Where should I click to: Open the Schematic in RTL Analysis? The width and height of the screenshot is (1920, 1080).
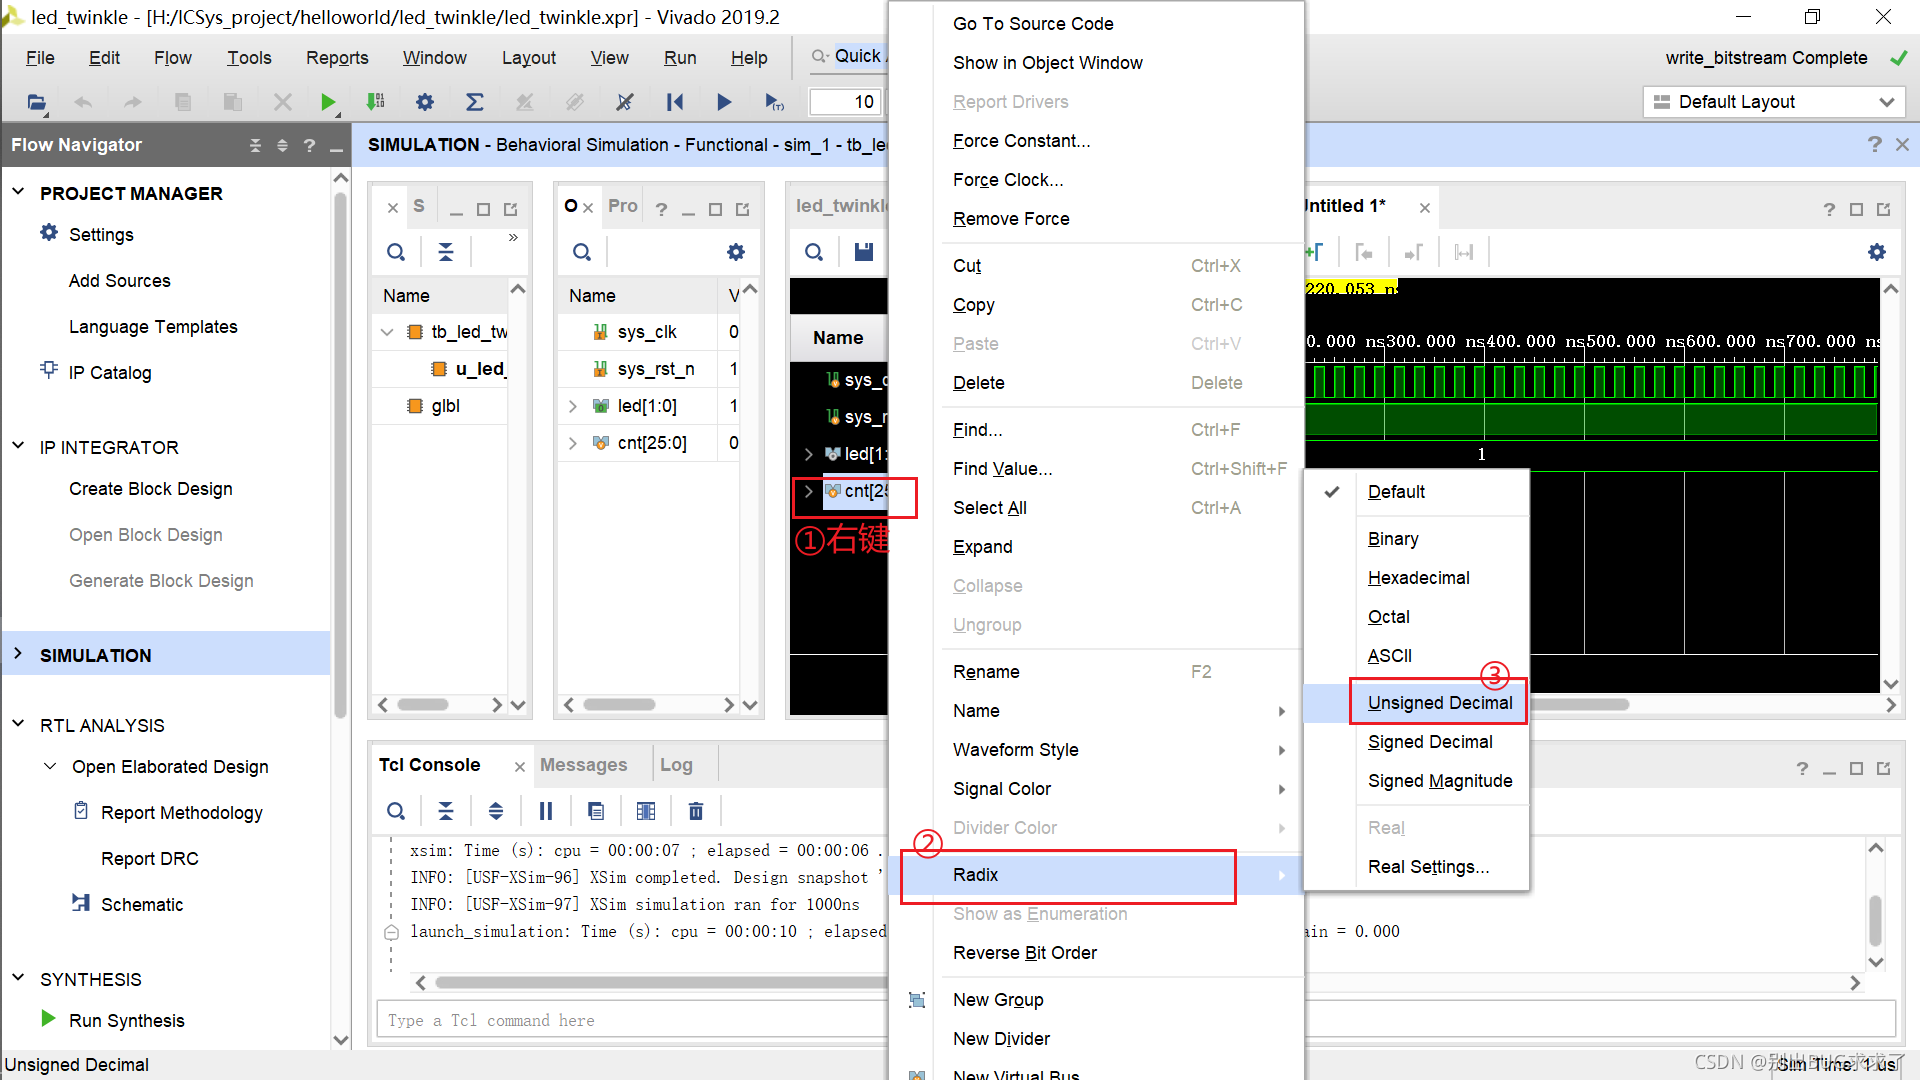tap(142, 904)
